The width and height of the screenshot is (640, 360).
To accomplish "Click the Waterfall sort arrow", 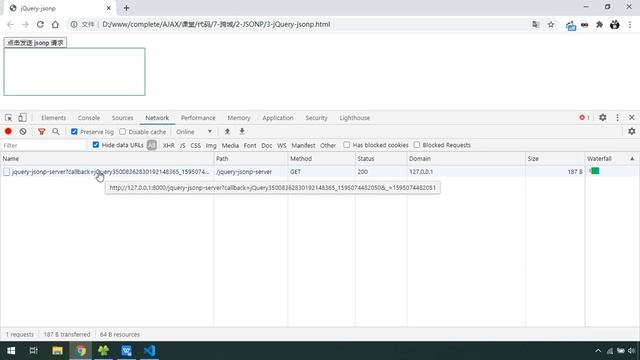I will click(x=632, y=158).
